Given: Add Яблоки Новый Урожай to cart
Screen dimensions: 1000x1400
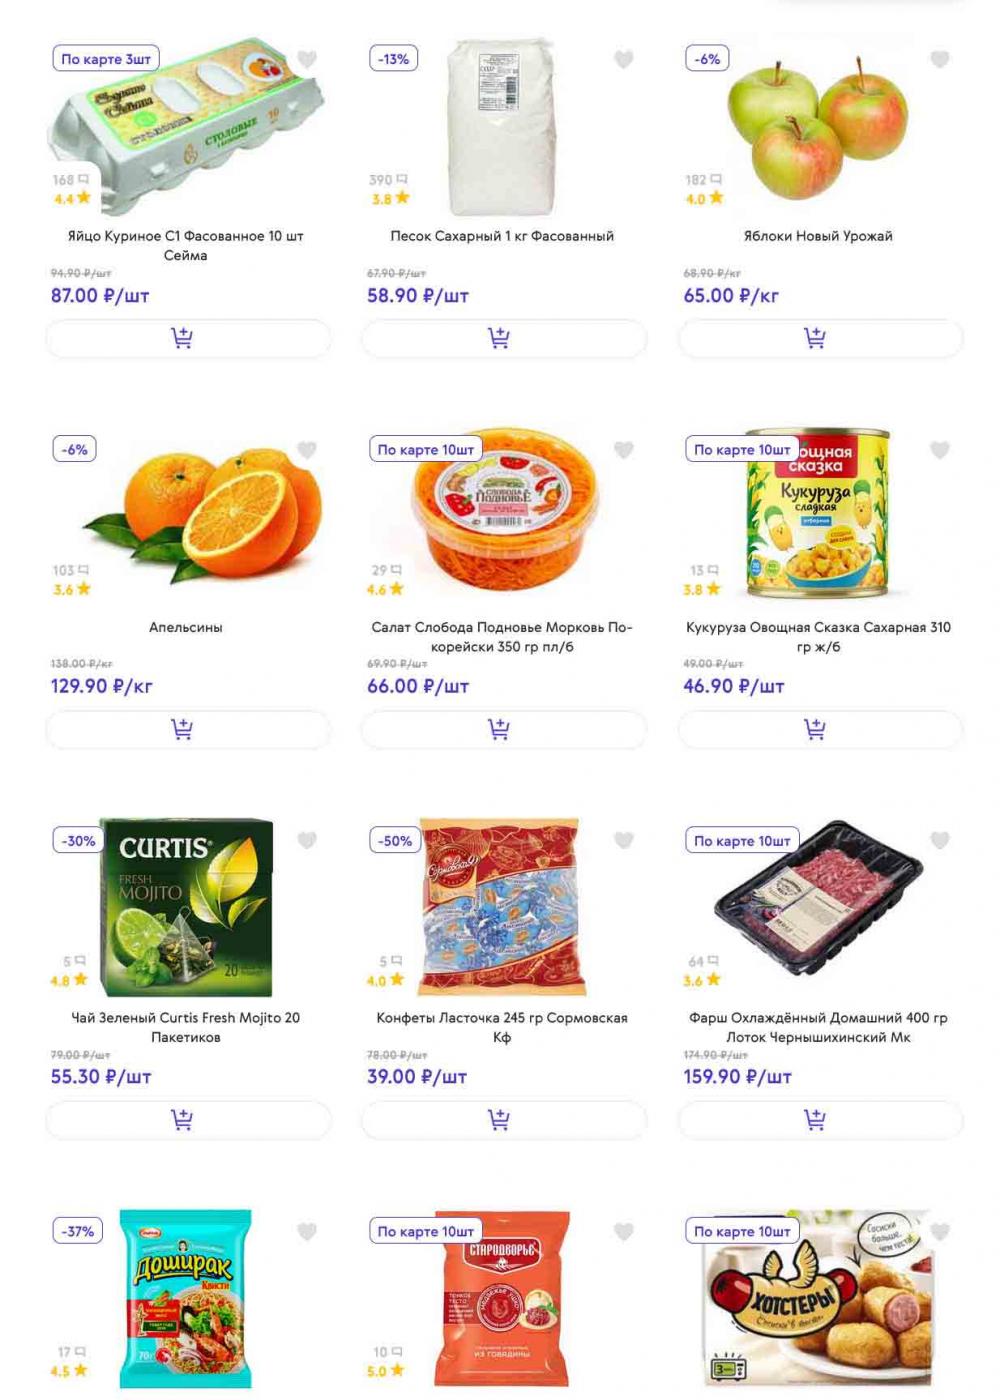Looking at the screenshot, I should coord(820,338).
